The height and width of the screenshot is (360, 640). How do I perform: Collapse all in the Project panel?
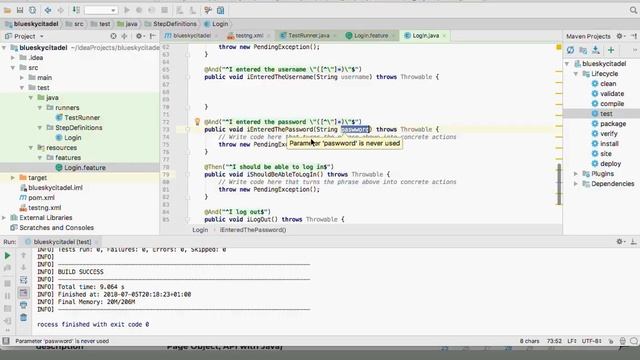(x=124, y=36)
